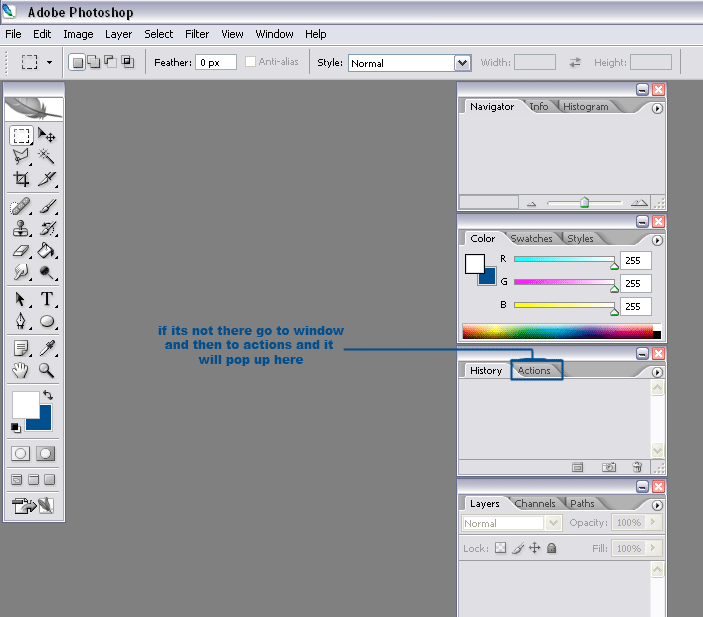This screenshot has width=703, height=617.
Task: Open the tool preset picker arrow
Action: tap(49, 62)
